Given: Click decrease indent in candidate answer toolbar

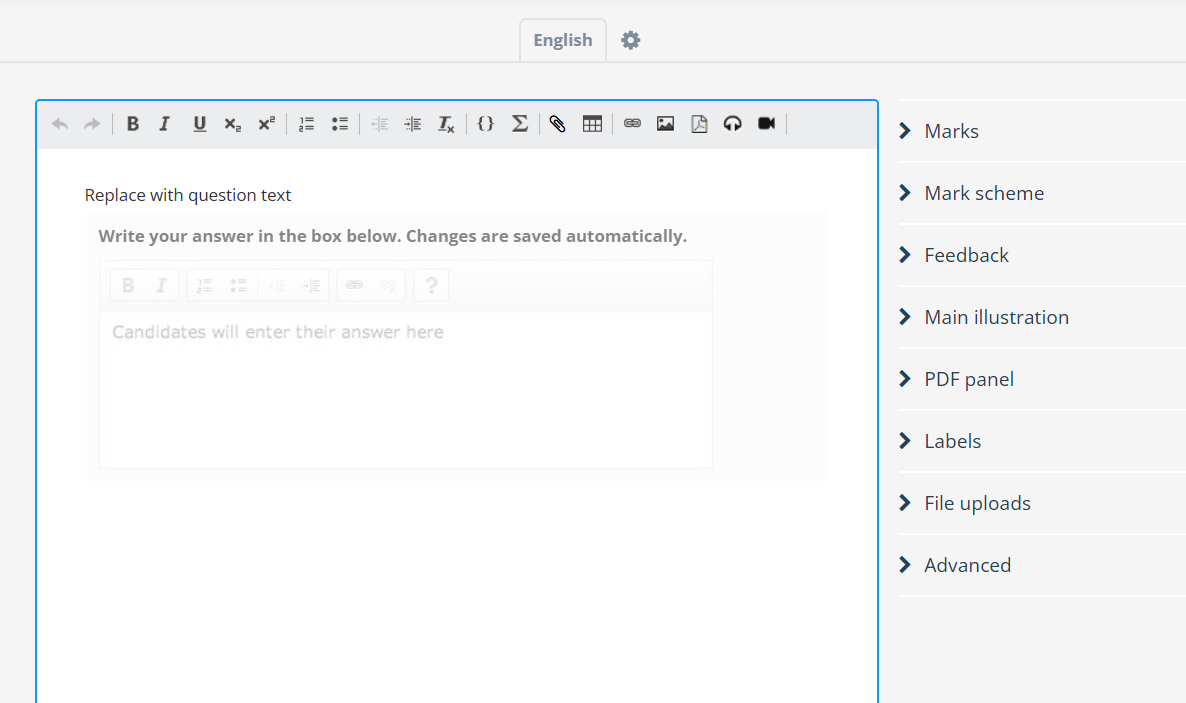Looking at the screenshot, I should (x=278, y=285).
